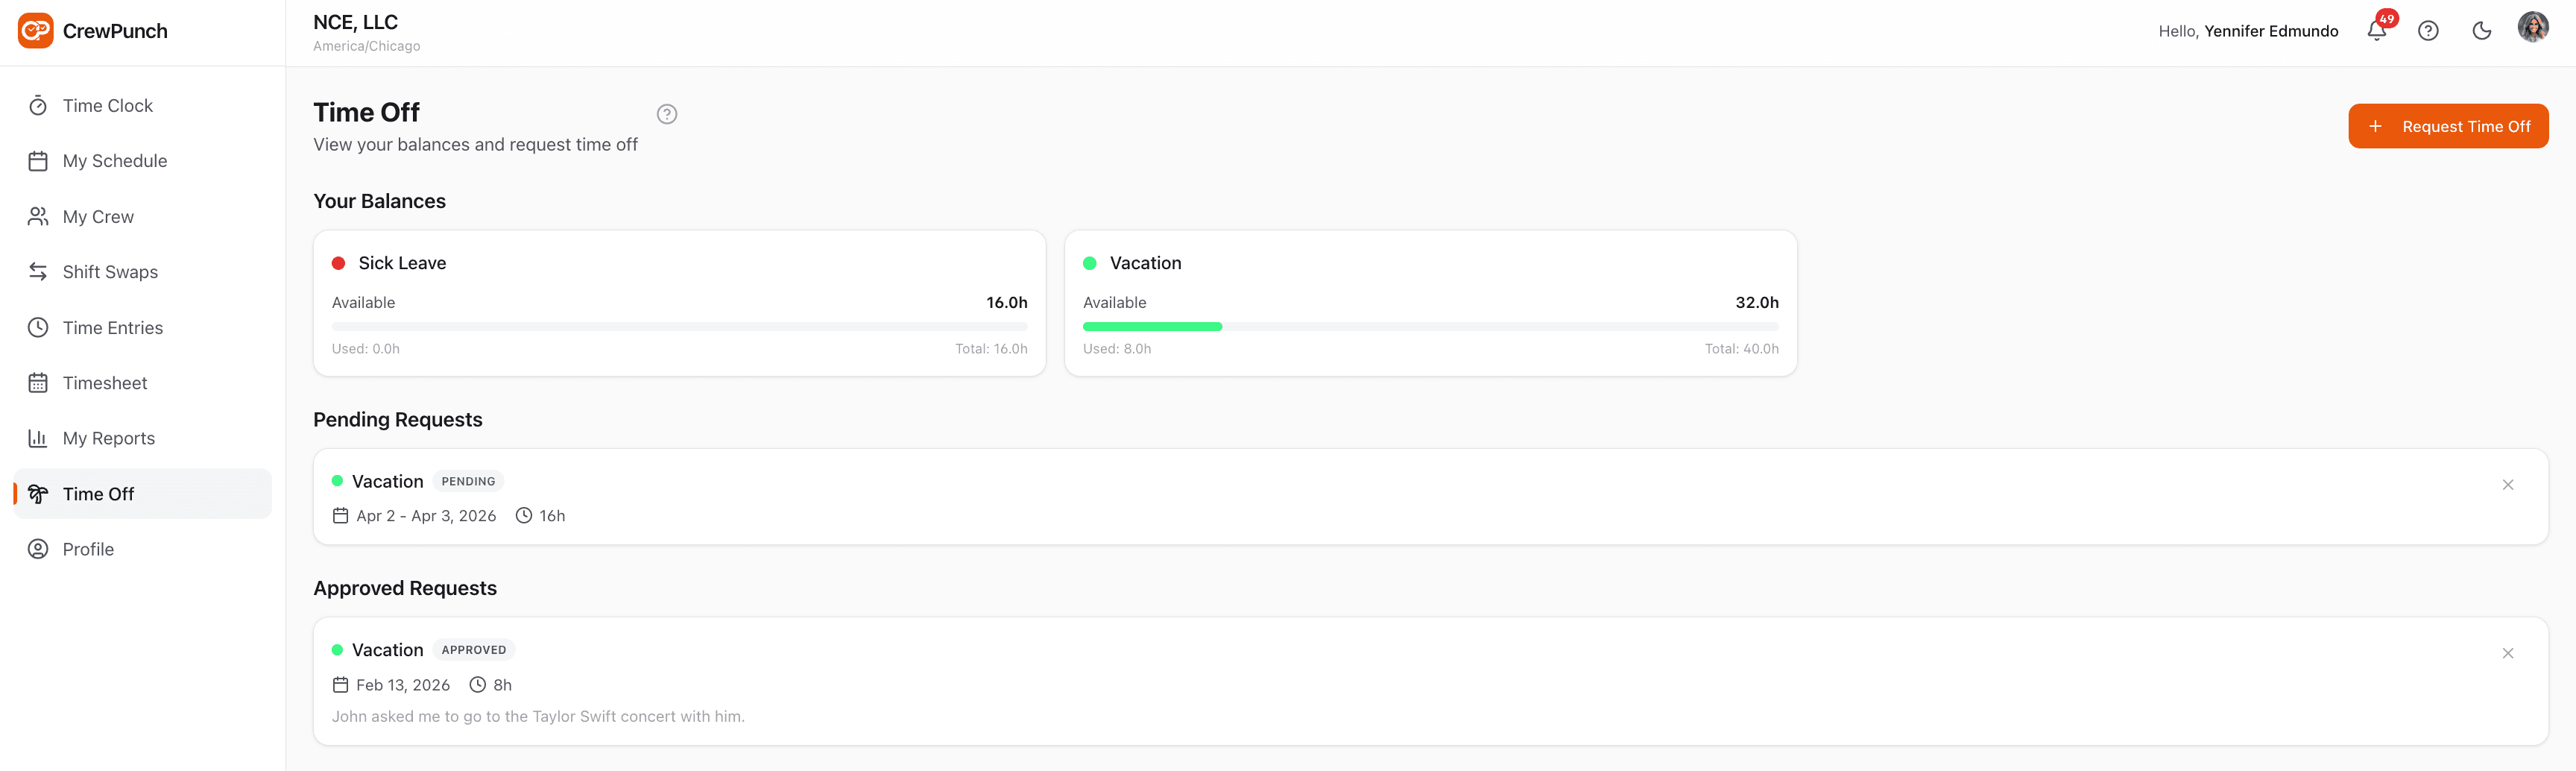This screenshot has height=771, width=2576.
Task: Click the Request Time Off button
Action: tap(2449, 126)
